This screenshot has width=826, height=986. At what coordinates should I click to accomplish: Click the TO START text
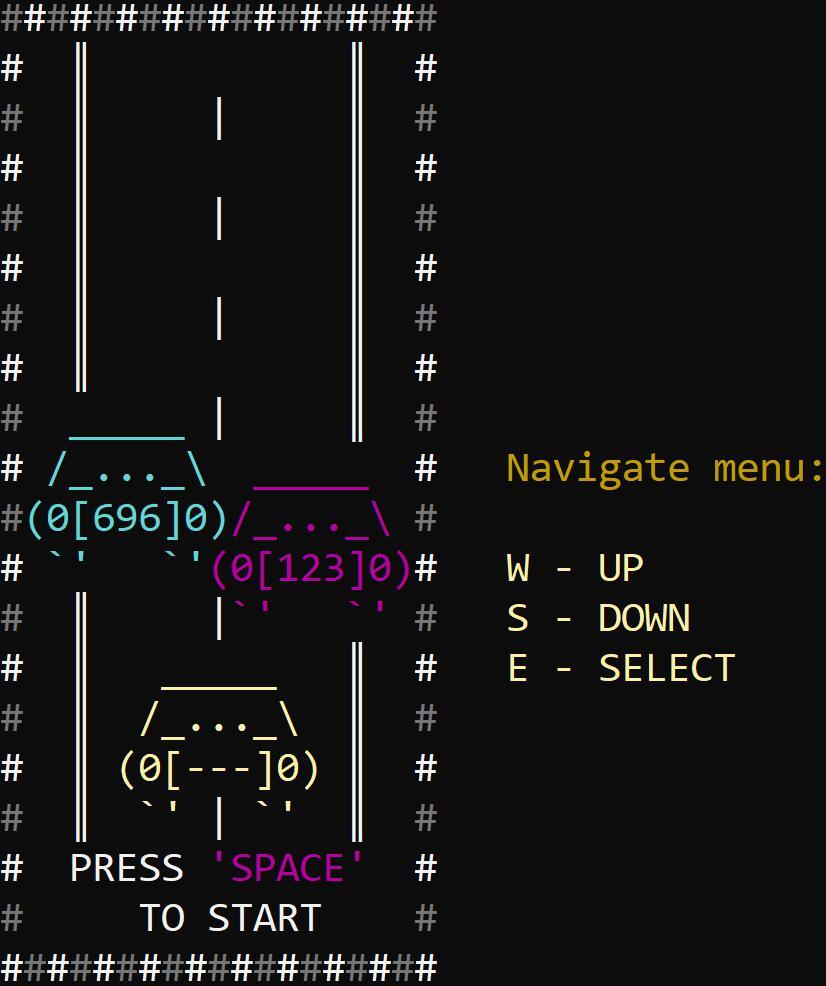(x=230, y=918)
